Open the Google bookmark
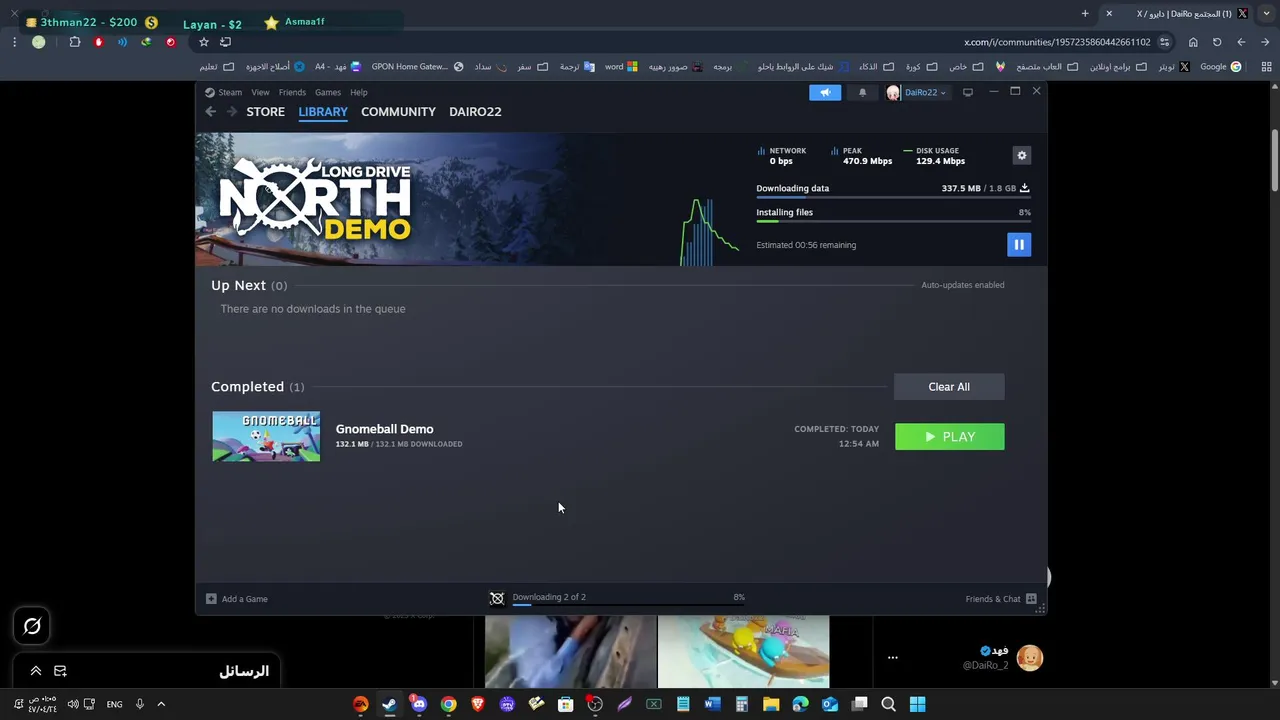Screen dimensions: 1280x720 click(1220, 67)
